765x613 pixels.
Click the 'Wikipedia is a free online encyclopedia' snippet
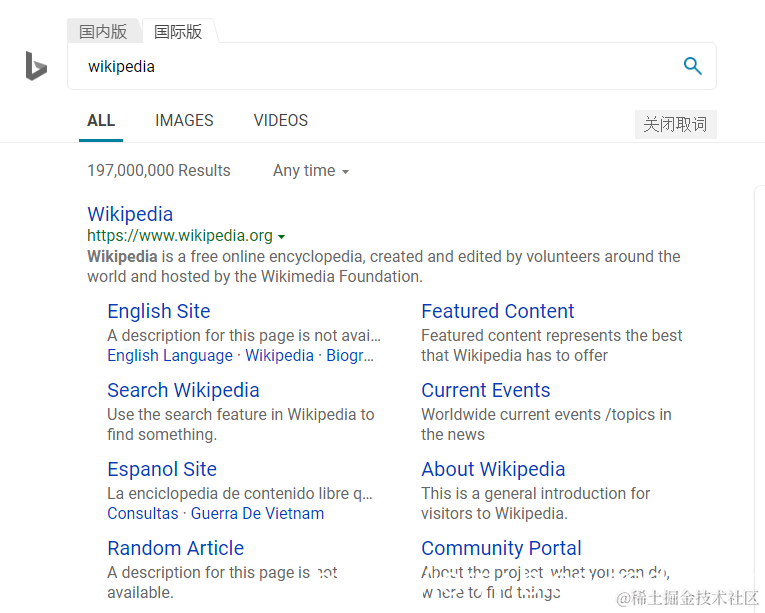point(383,266)
